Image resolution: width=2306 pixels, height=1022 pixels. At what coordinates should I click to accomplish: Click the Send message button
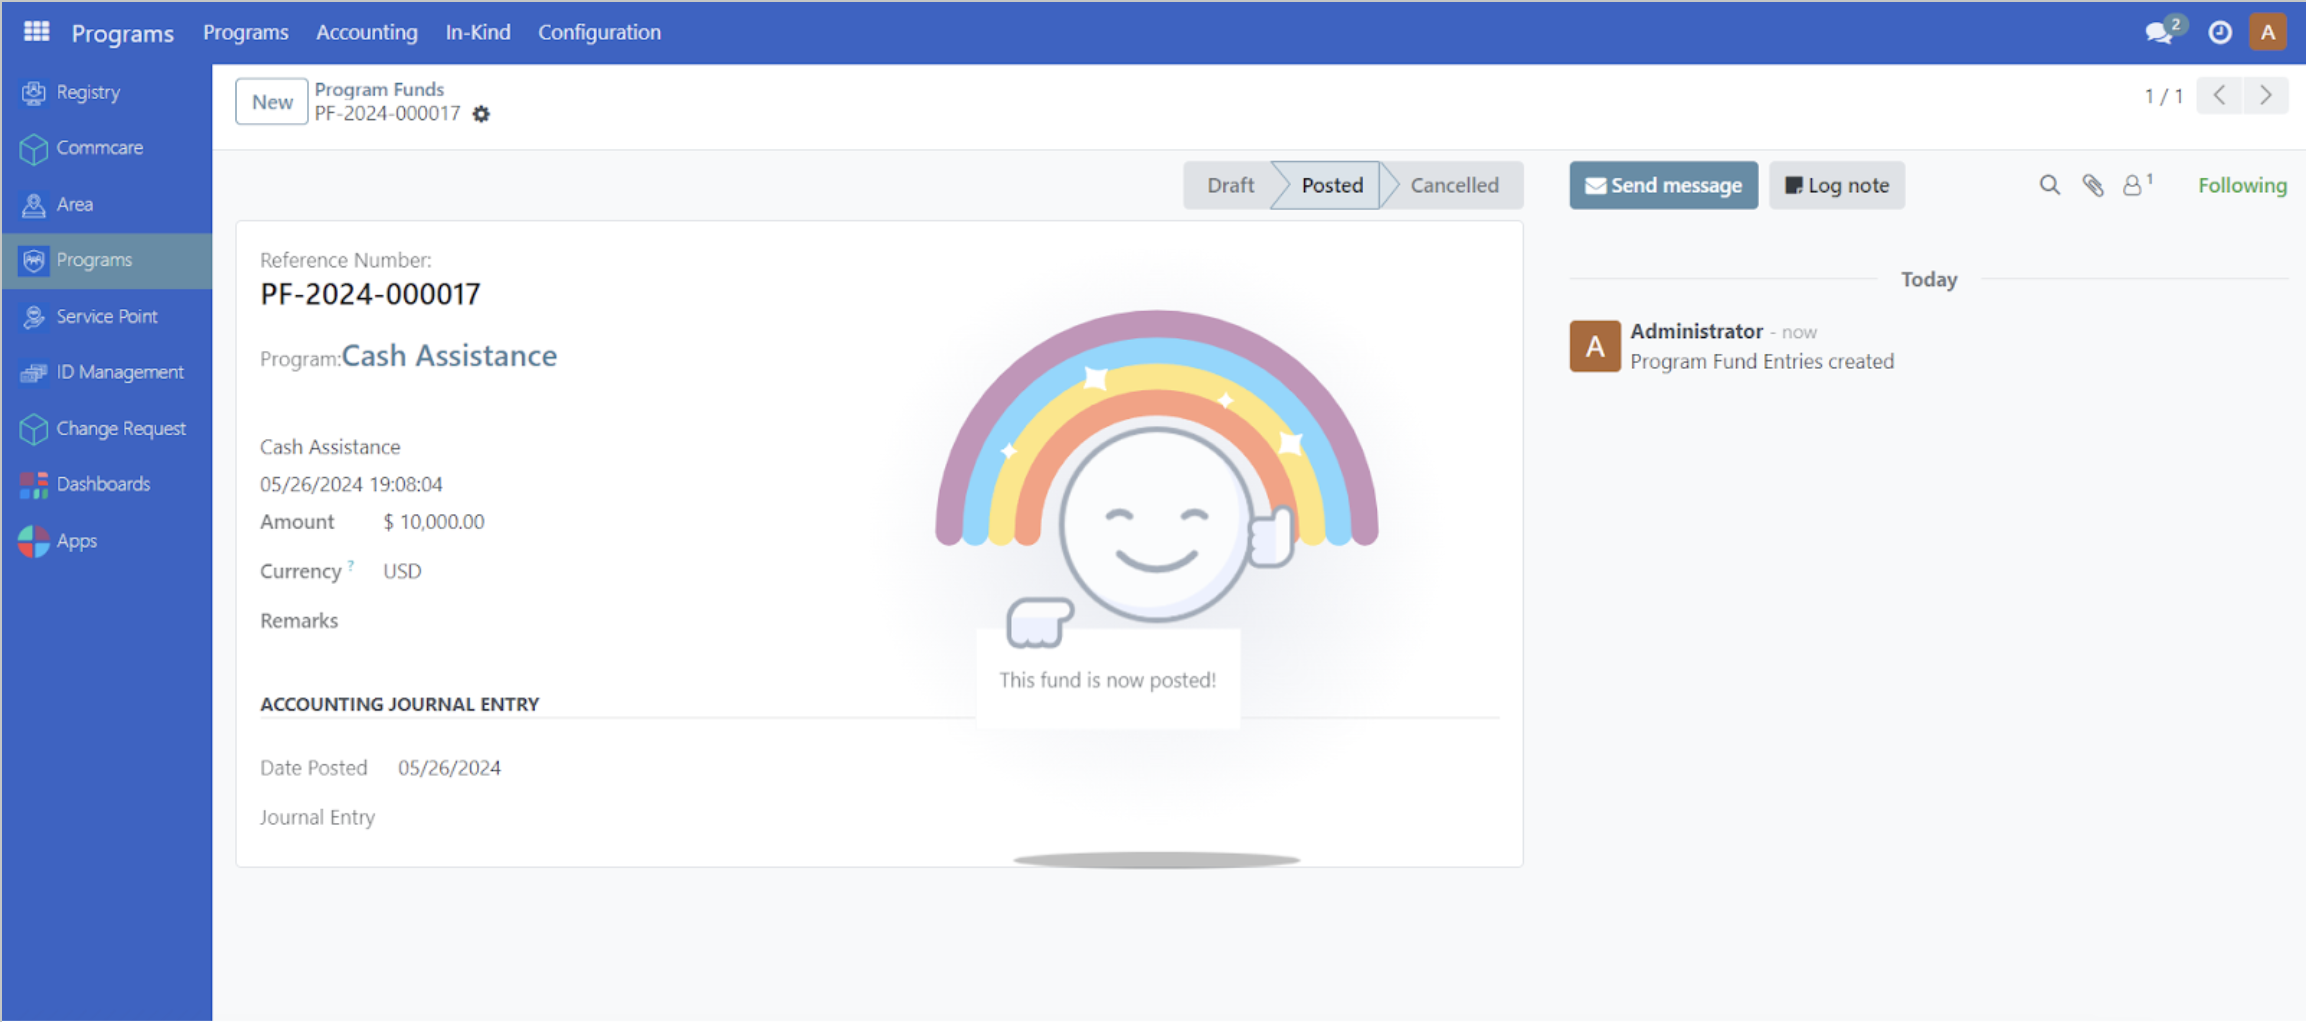(1662, 185)
